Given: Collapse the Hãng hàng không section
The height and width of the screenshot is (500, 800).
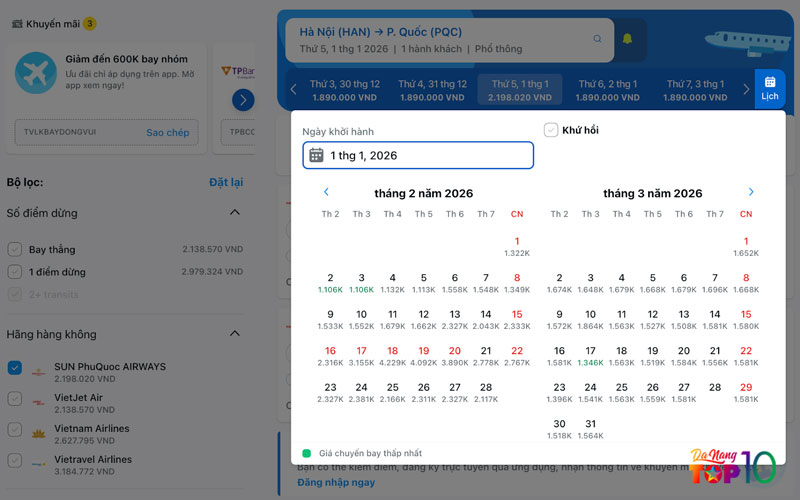Looking at the screenshot, I should coord(235,334).
